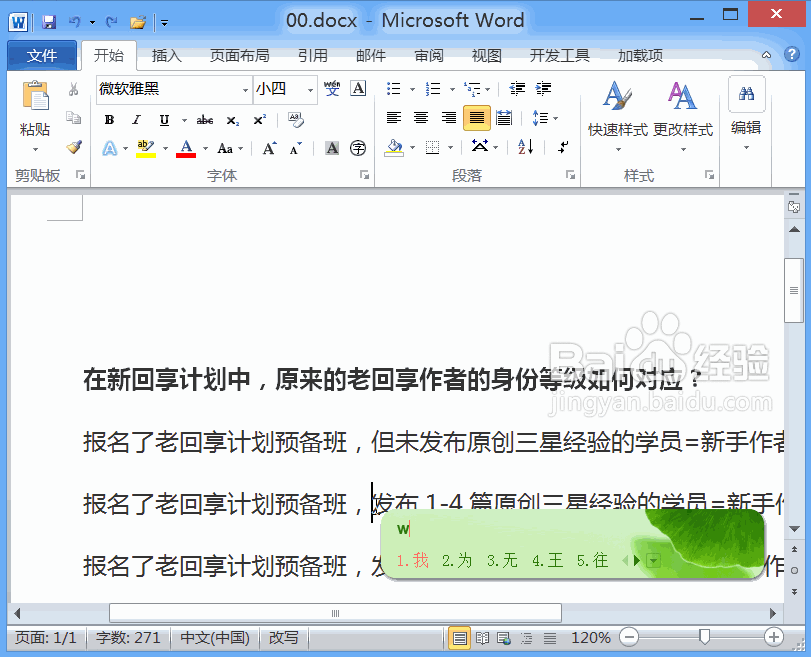Click the font color A icon
This screenshot has width=811, height=657.
click(186, 147)
